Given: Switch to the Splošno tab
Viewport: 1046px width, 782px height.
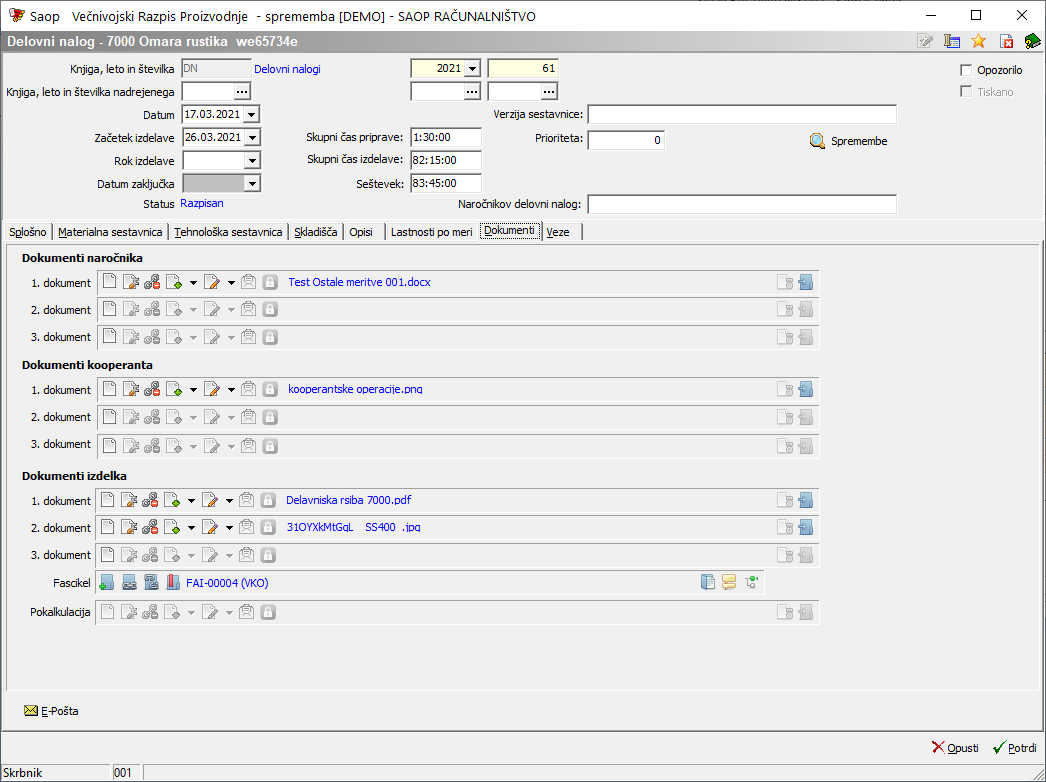Looking at the screenshot, I should 28,232.
